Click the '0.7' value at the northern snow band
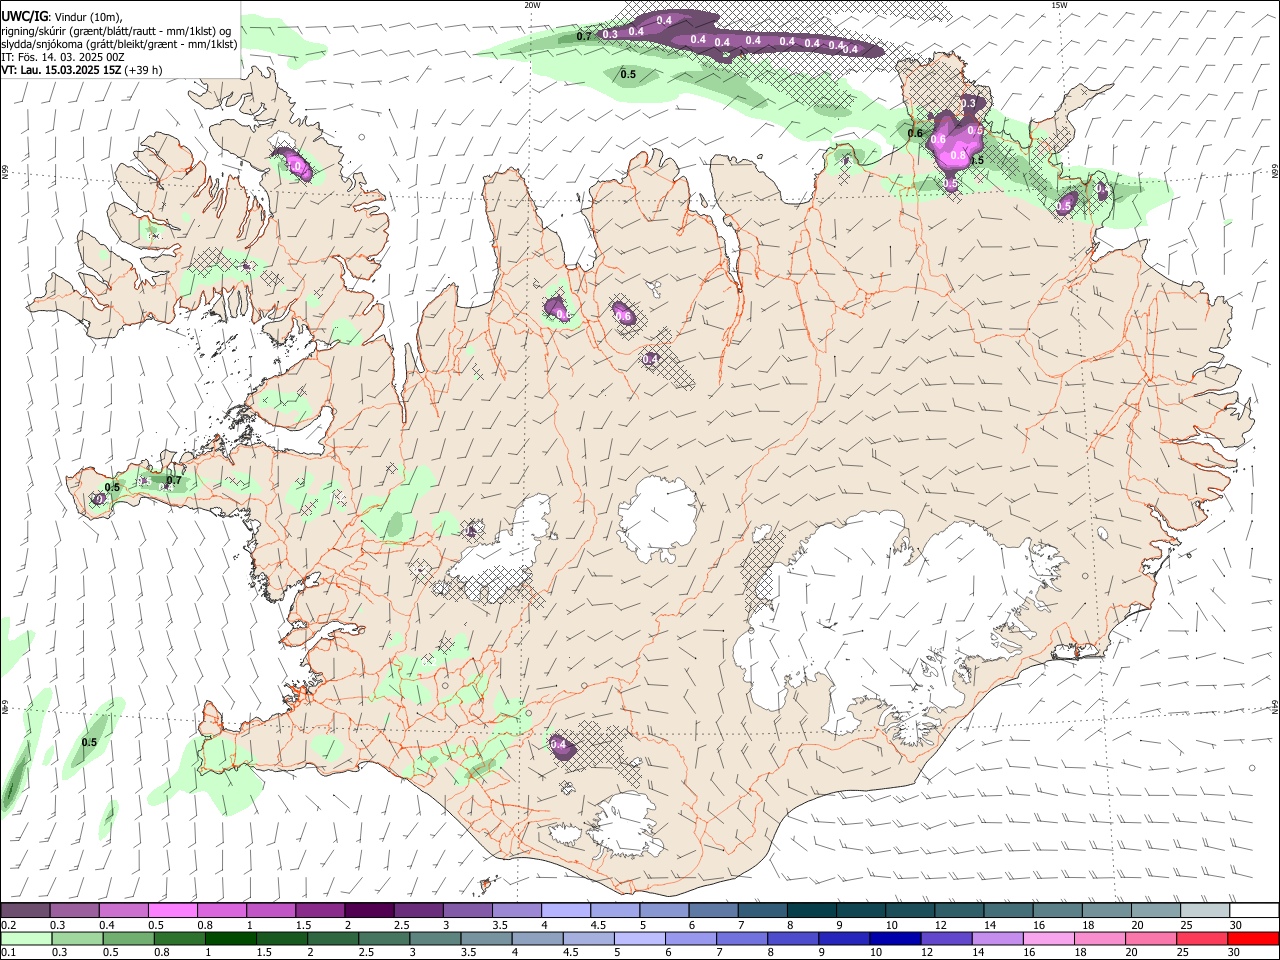 tap(585, 36)
